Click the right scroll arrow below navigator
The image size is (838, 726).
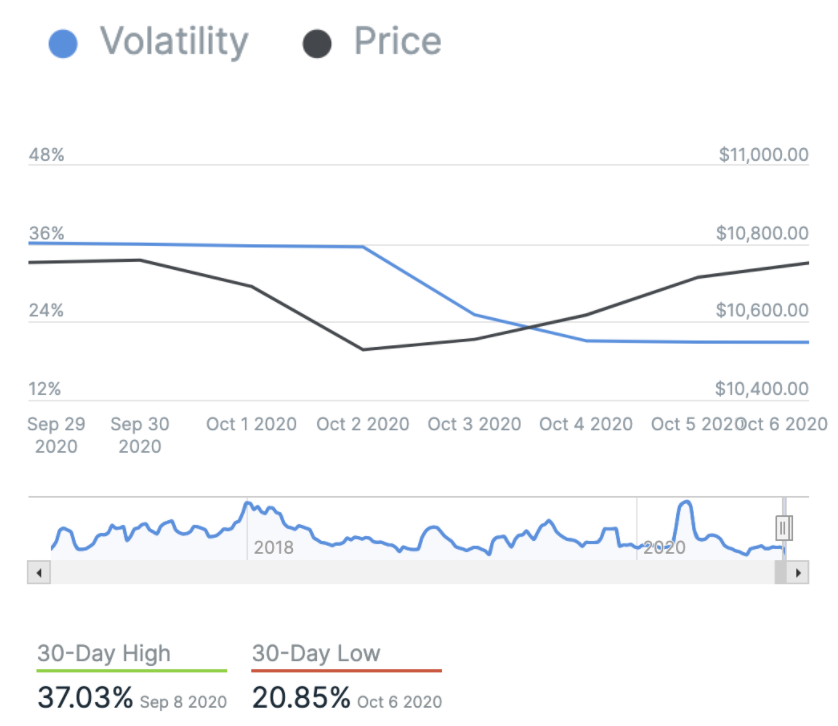[798, 573]
